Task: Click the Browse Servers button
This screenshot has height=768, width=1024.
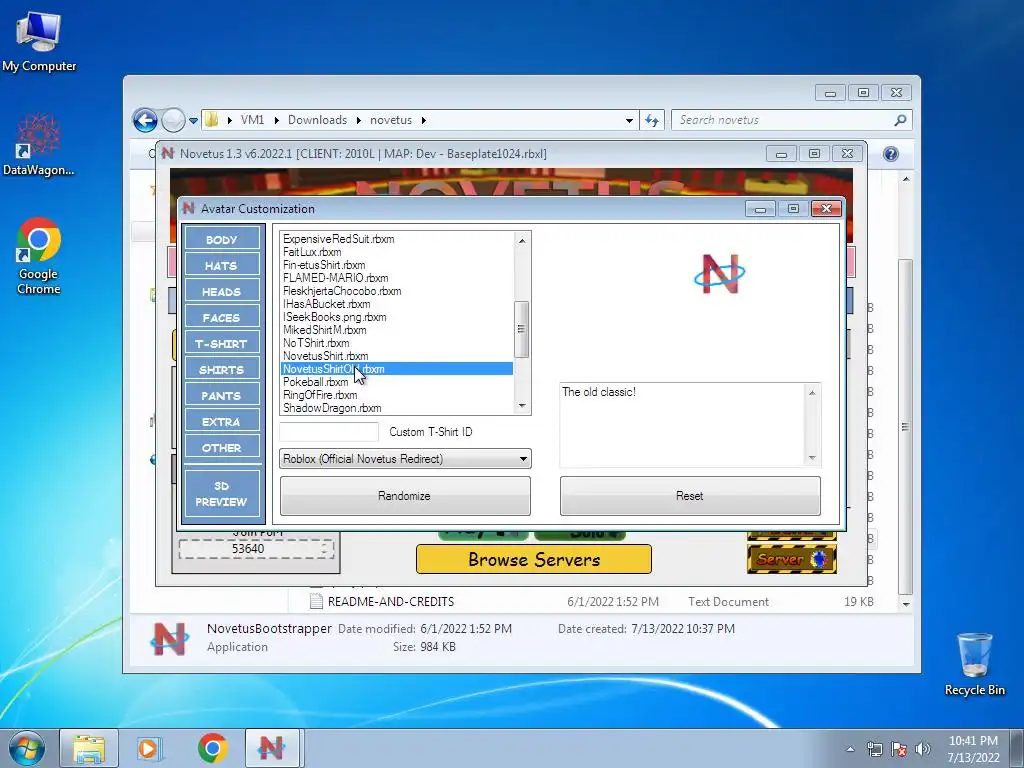Action: pos(534,560)
